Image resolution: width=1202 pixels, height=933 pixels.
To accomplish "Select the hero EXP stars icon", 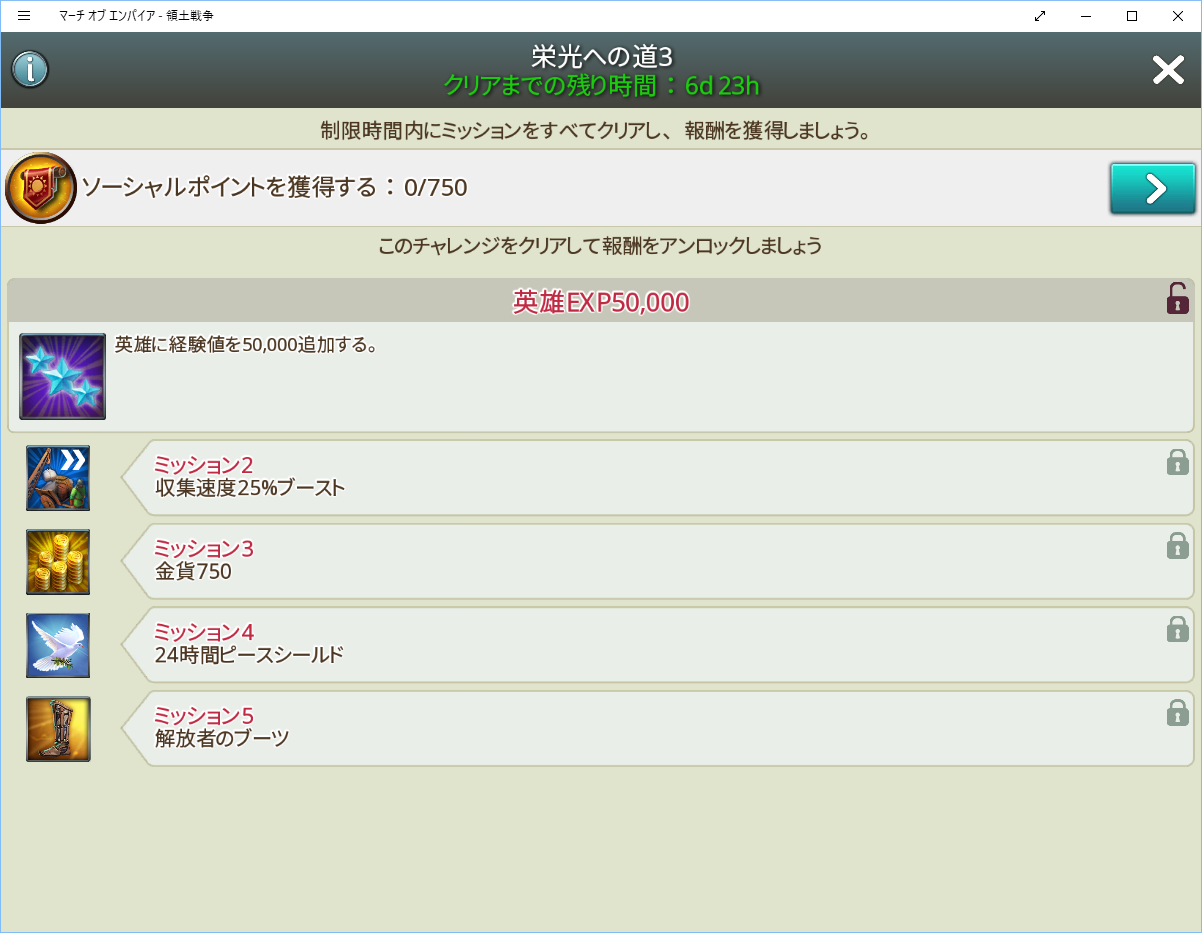I will coord(62,376).
